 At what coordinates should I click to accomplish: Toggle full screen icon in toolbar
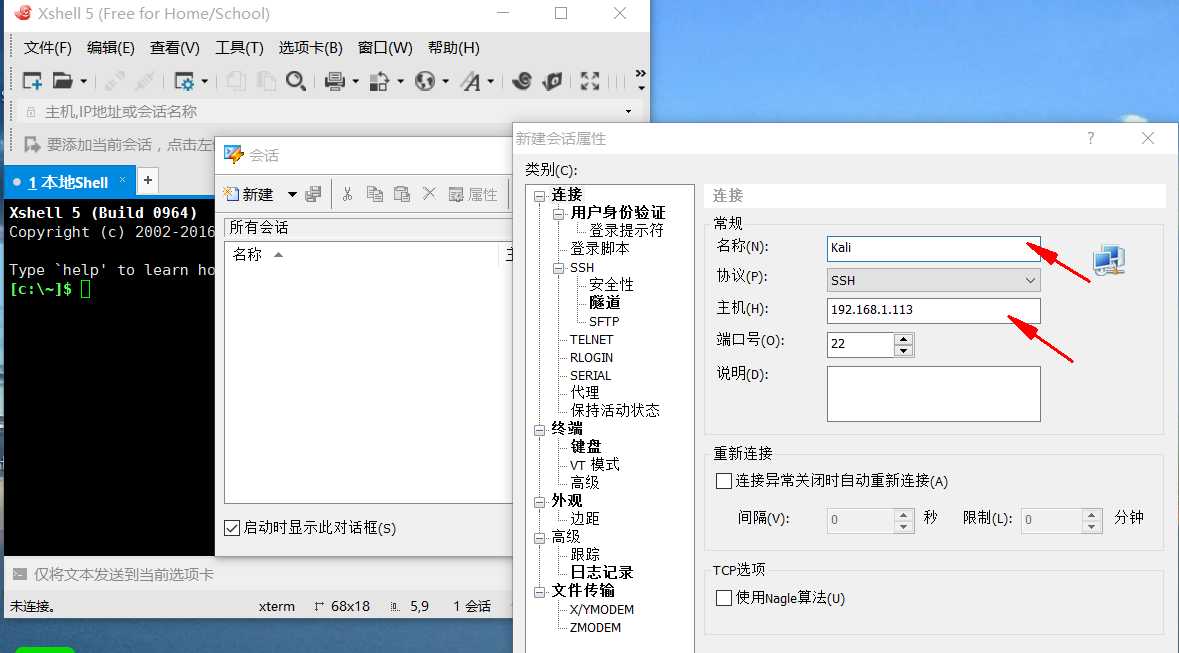coord(590,80)
